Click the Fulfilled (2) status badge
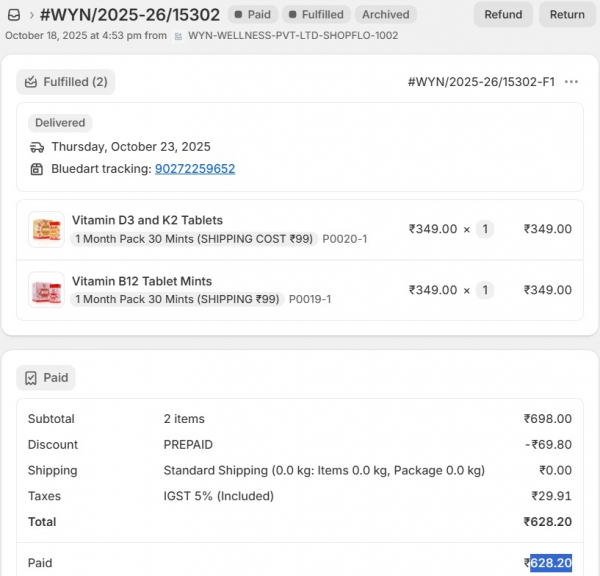 (x=66, y=82)
